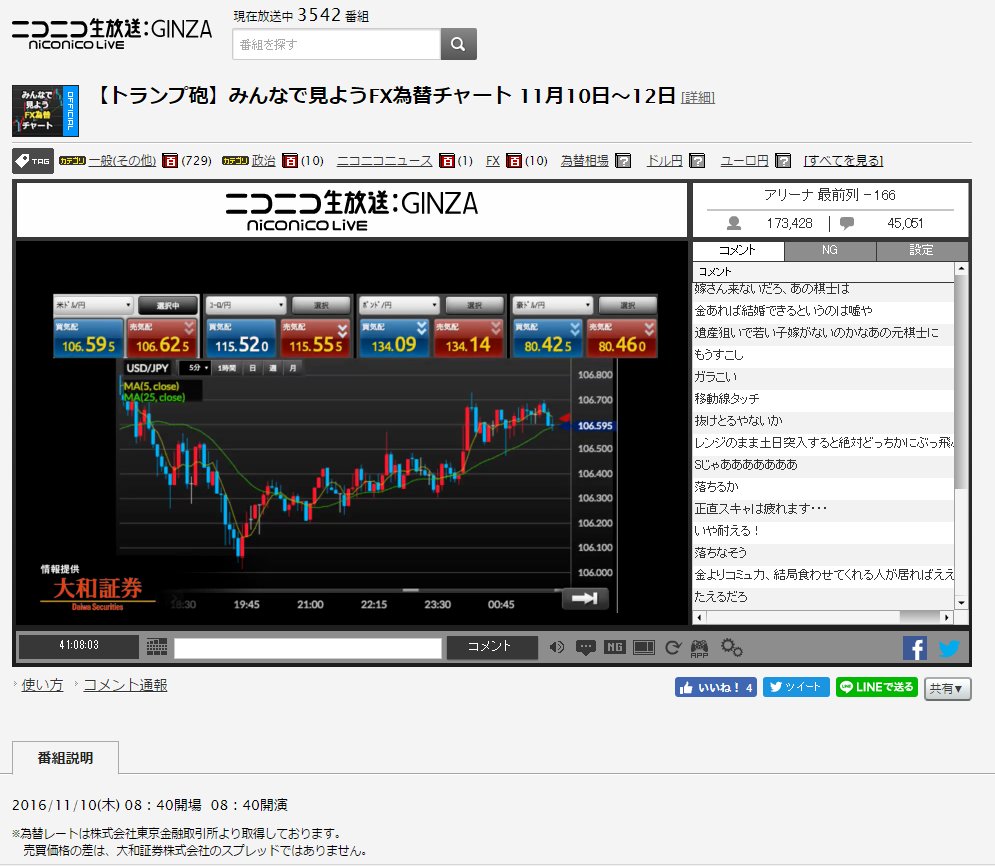Click 選択 button for the ユーロ/円 panel
Image resolution: width=995 pixels, height=866 pixels.
click(x=322, y=306)
